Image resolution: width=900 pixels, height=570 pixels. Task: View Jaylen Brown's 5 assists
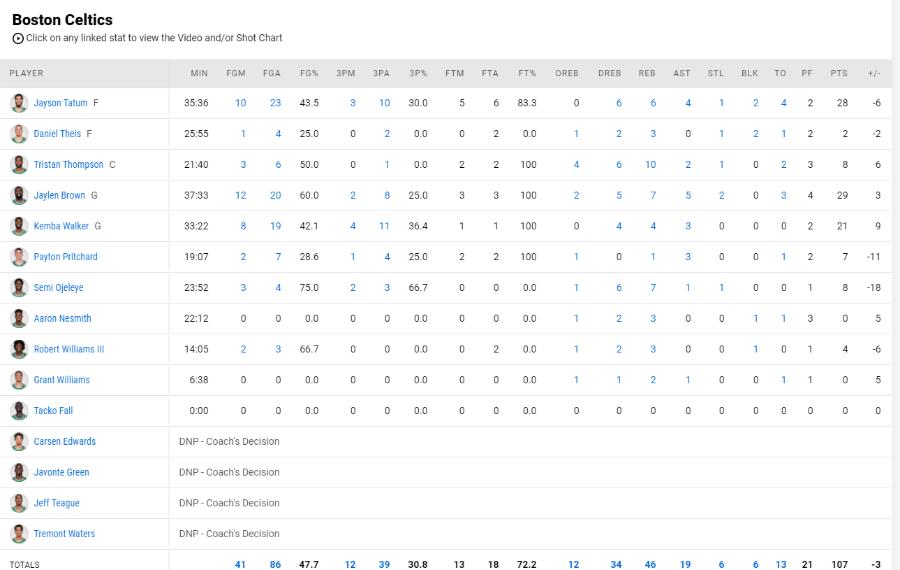(x=688, y=195)
